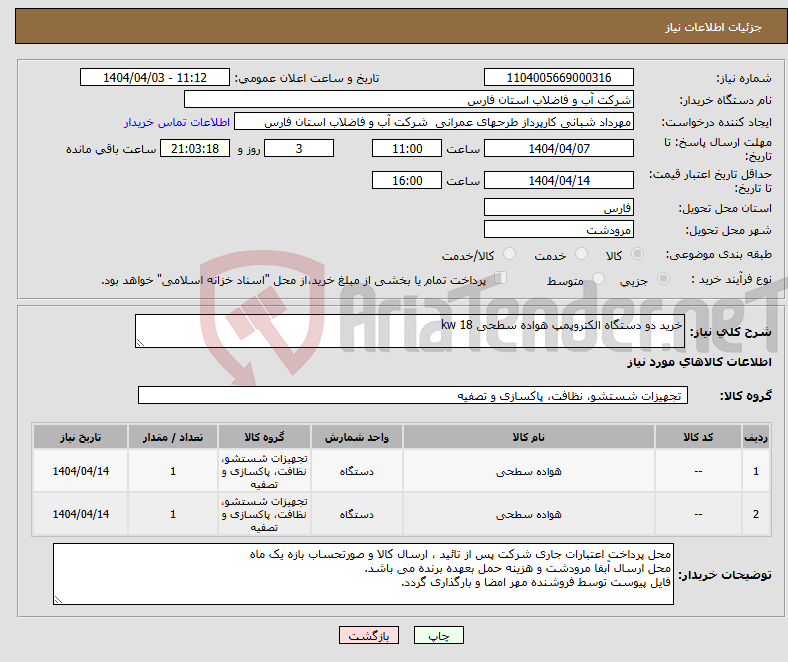The image size is (788, 662).
Task: Click هواده سطحی in row 2
Action: pyautogui.click(x=529, y=514)
